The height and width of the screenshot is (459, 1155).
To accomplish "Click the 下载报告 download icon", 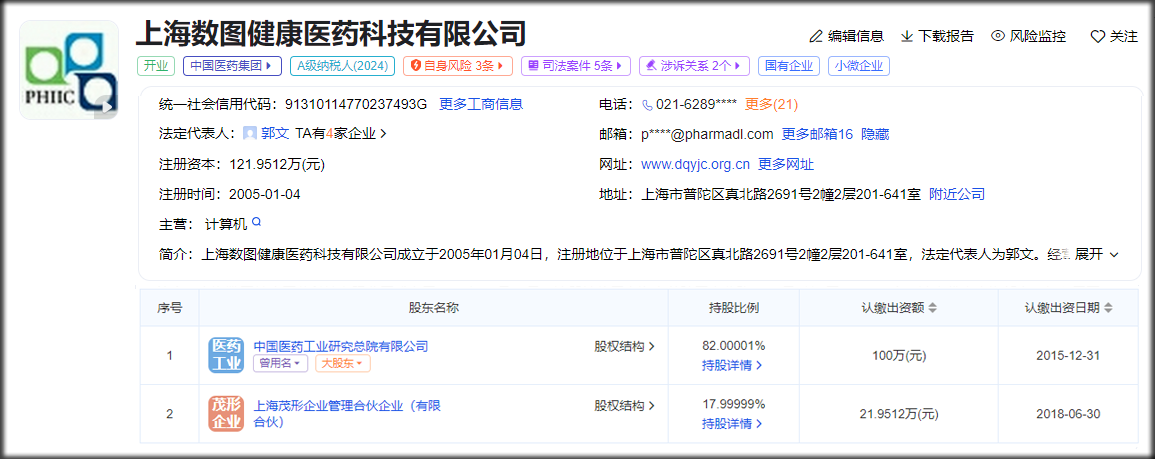I will (908, 36).
